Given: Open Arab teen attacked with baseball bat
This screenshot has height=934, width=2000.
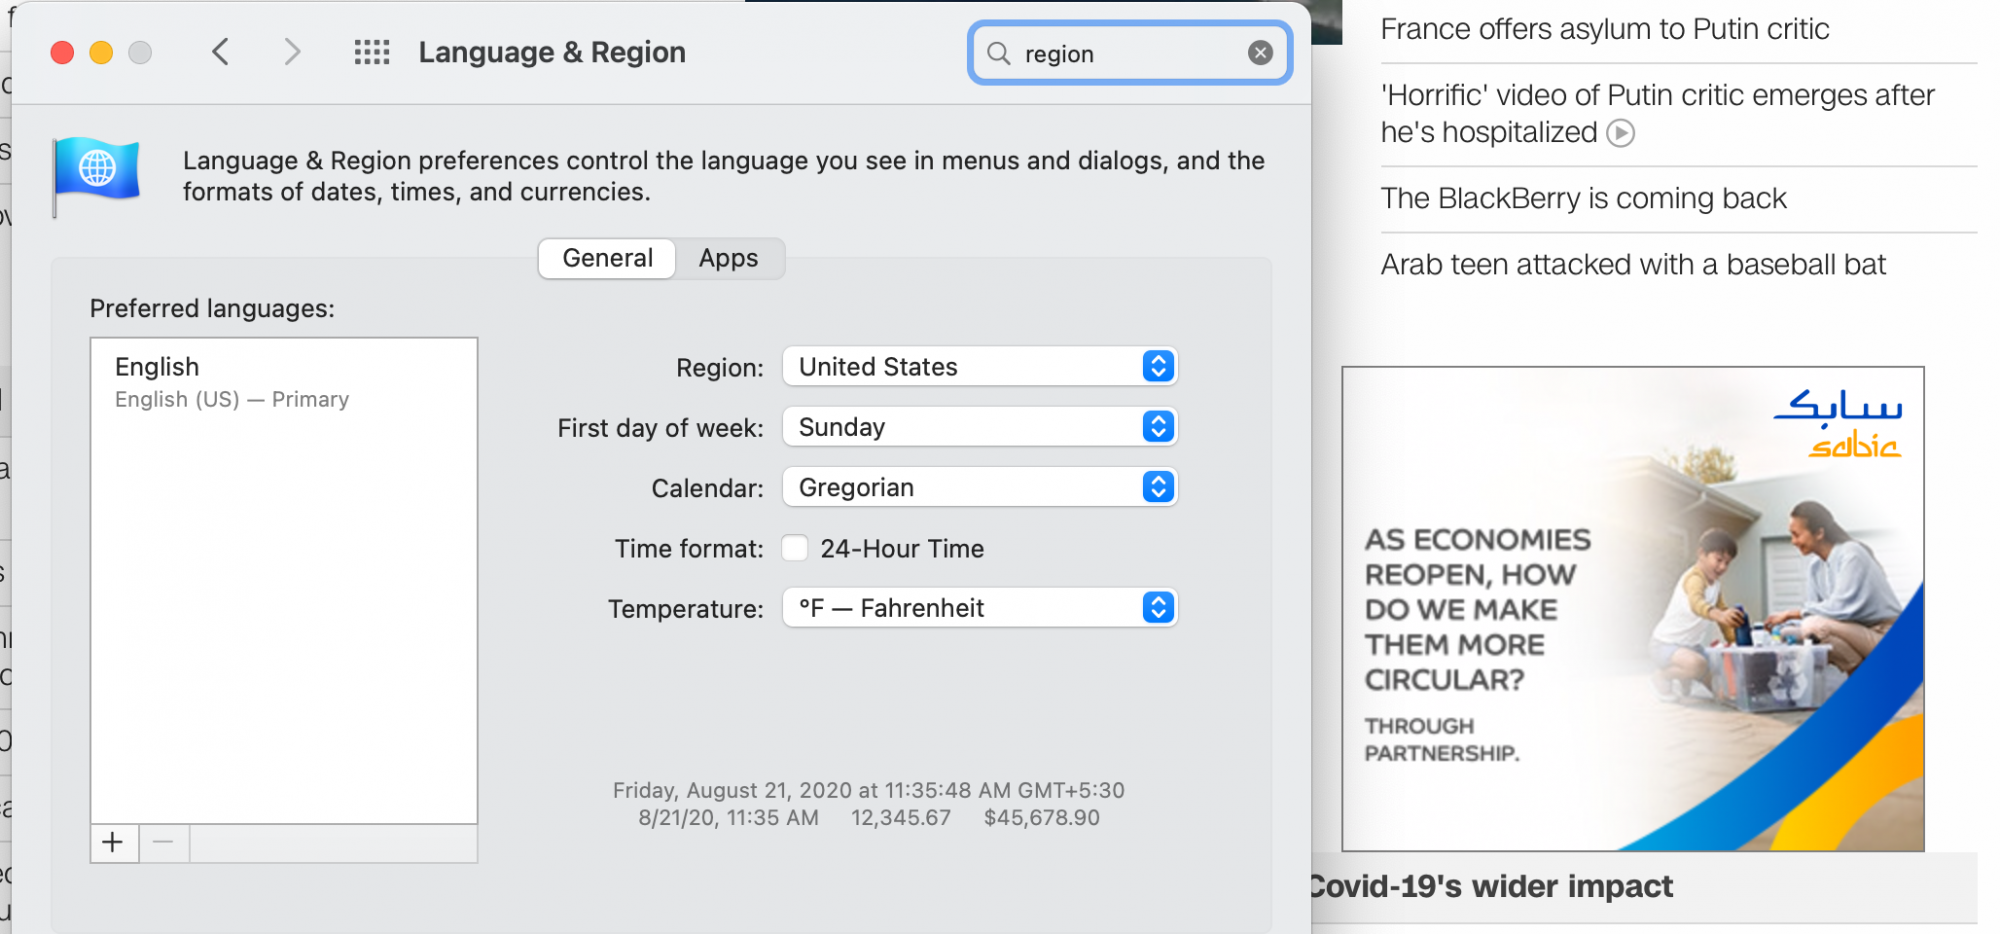Looking at the screenshot, I should [x=1633, y=264].
